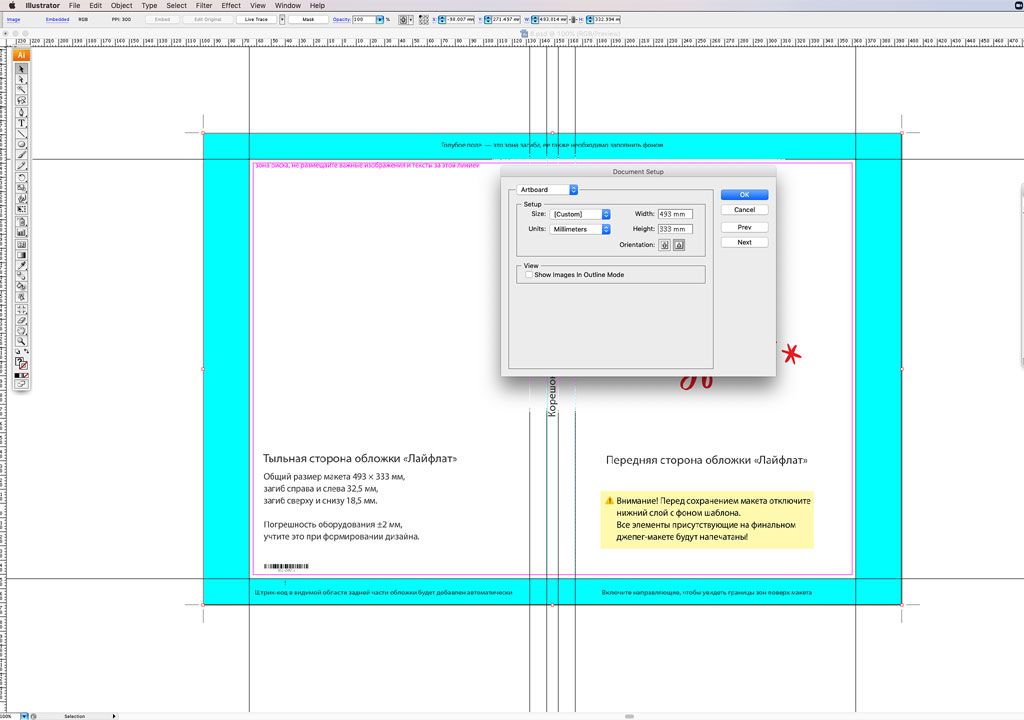This screenshot has width=1024, height=720.
Task: Select the Symbol Sprayer tool
Action: click(22, 222)
